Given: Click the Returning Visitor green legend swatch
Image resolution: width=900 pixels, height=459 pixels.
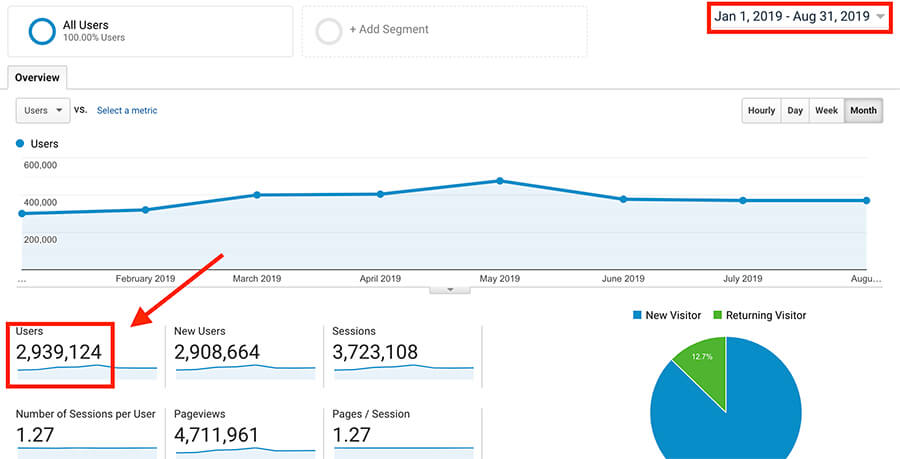Looking at the screenshot, I should coord(717,315).
